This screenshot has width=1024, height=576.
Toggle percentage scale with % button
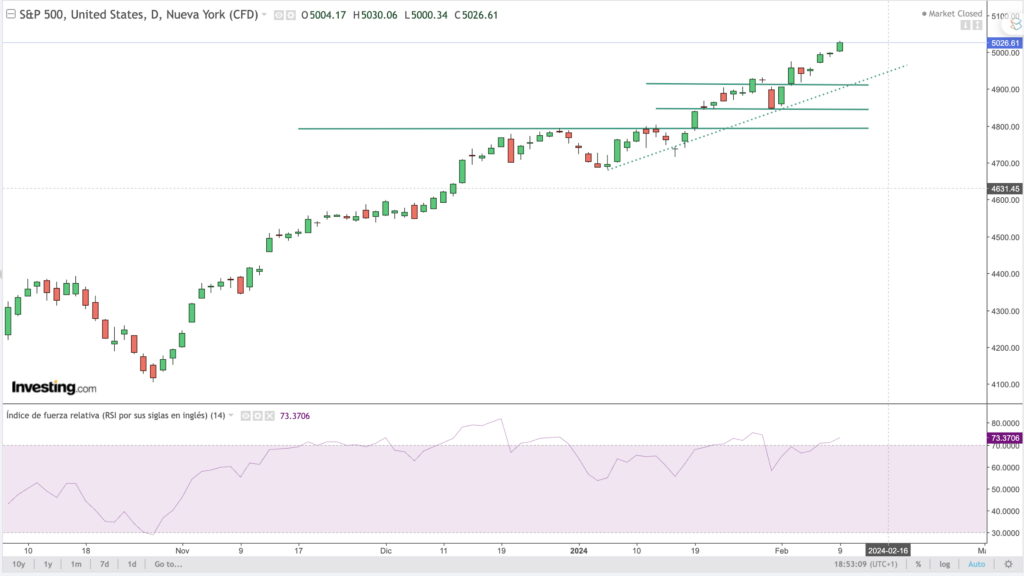coord(917,565)
